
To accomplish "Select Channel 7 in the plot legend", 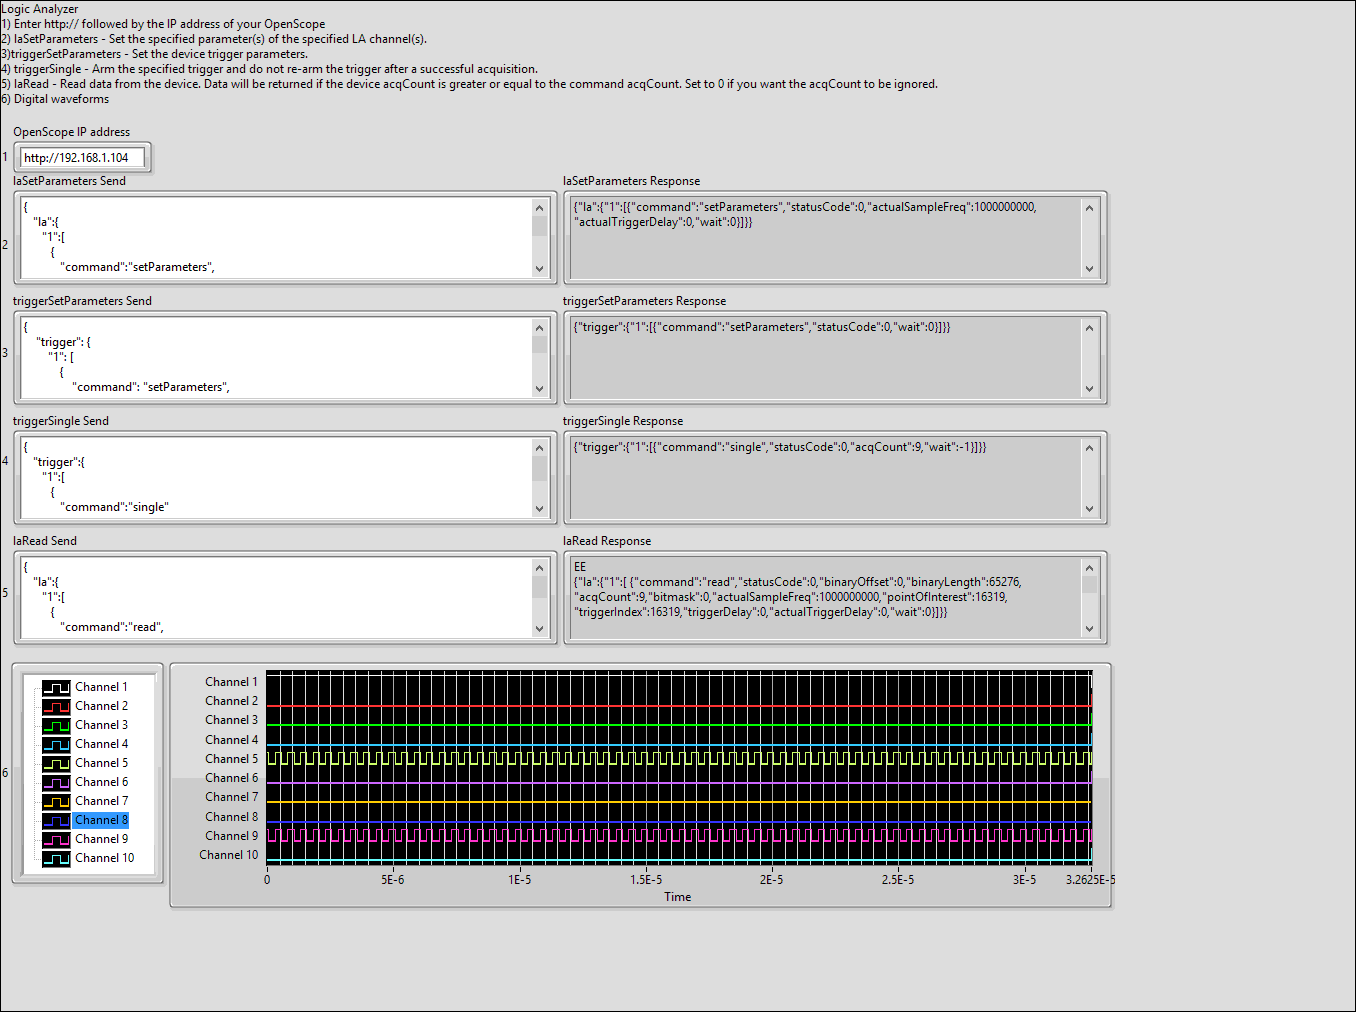I will pos(100,800).
